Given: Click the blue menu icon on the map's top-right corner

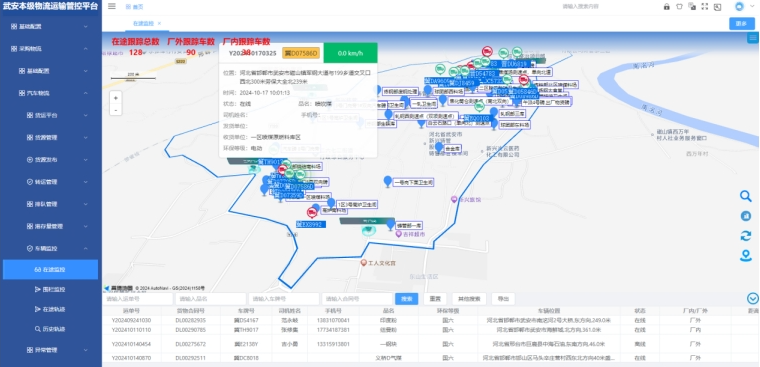Looking at the screenshot, I should [753, 38].
